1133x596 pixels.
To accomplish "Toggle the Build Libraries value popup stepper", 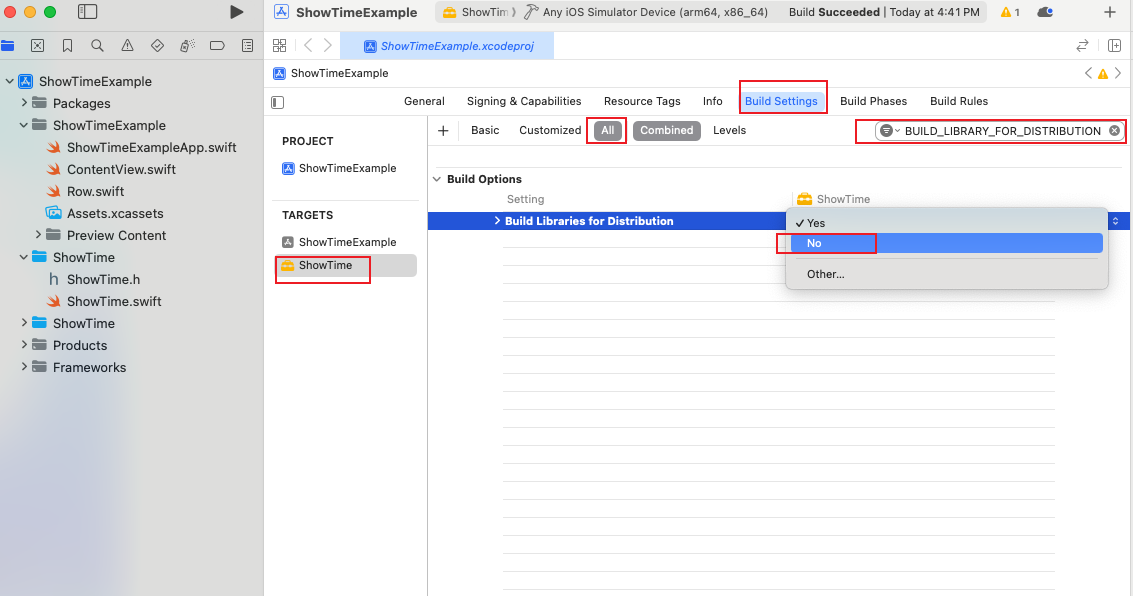I will click(1115, 221).
